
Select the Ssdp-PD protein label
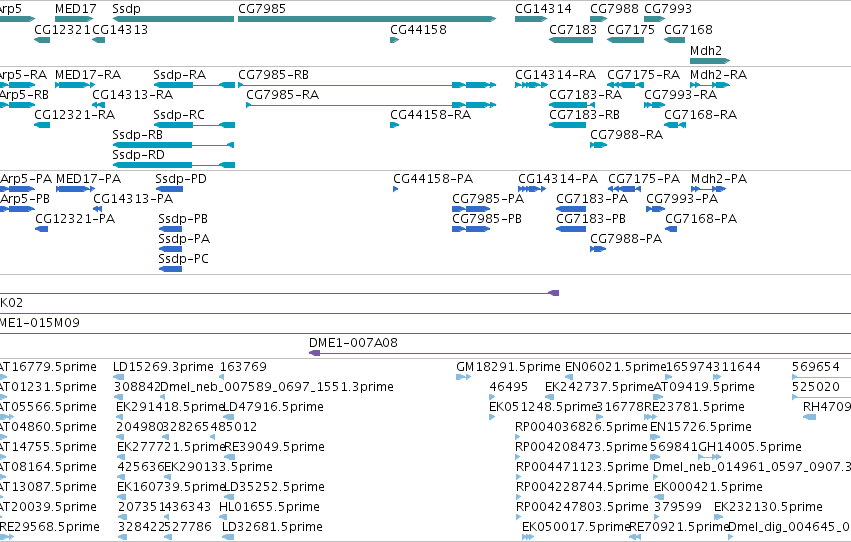[x=181, y=178]
